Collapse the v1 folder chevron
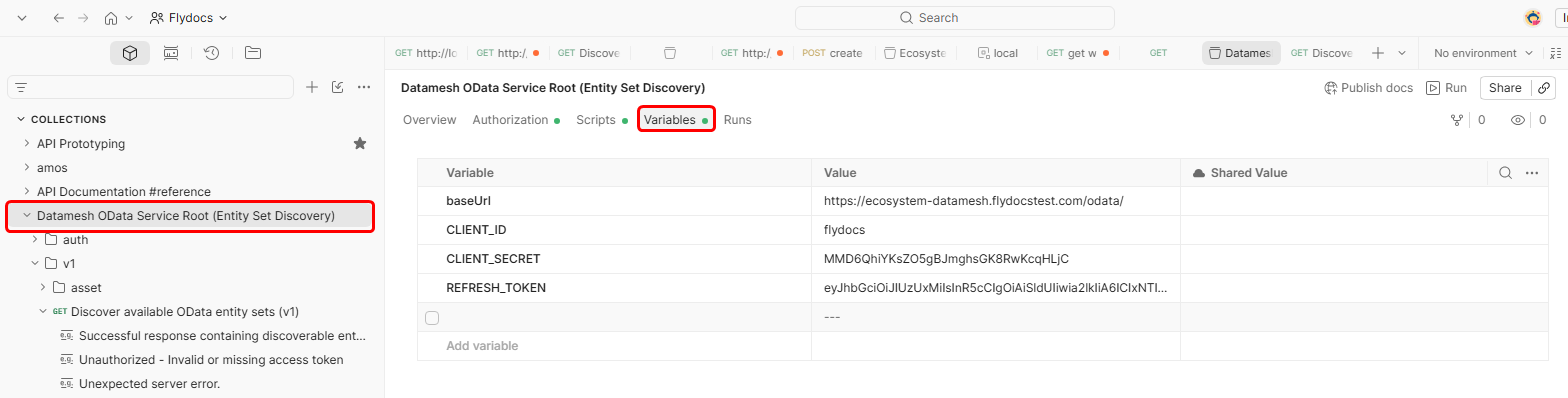 click(x=35, y=264)
